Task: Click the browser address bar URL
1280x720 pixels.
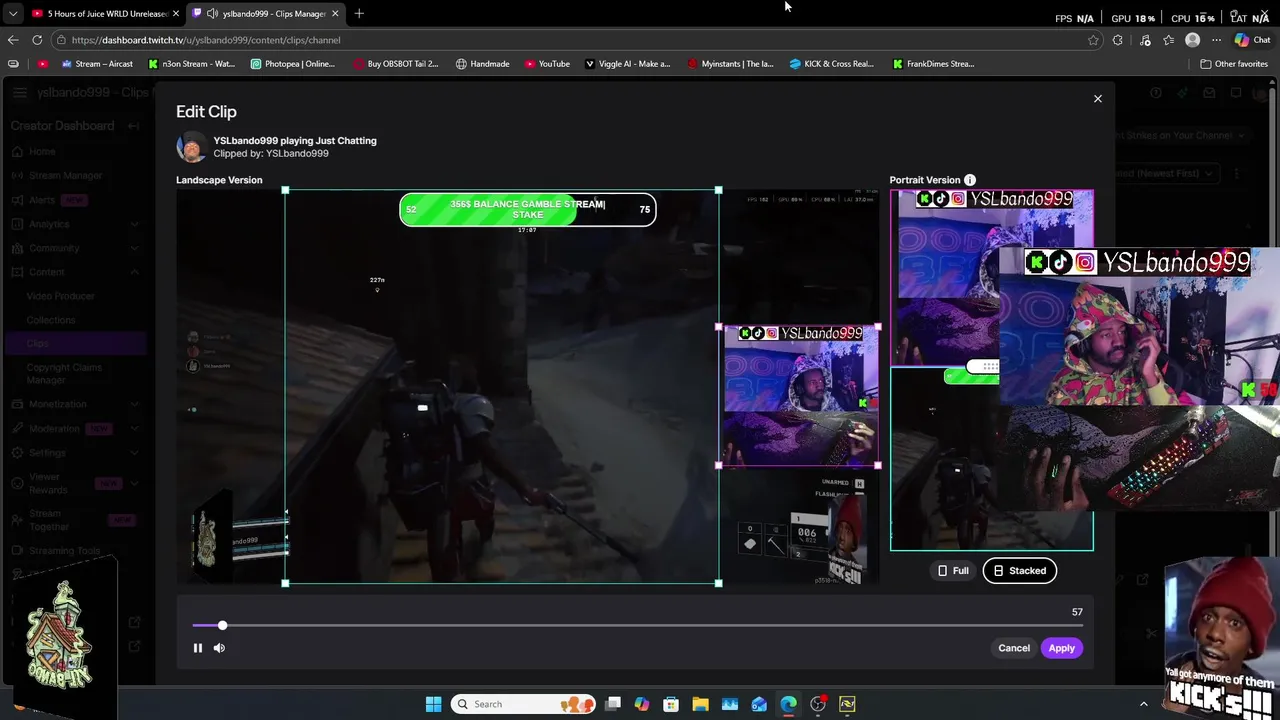Action: (x=206, y=40)
